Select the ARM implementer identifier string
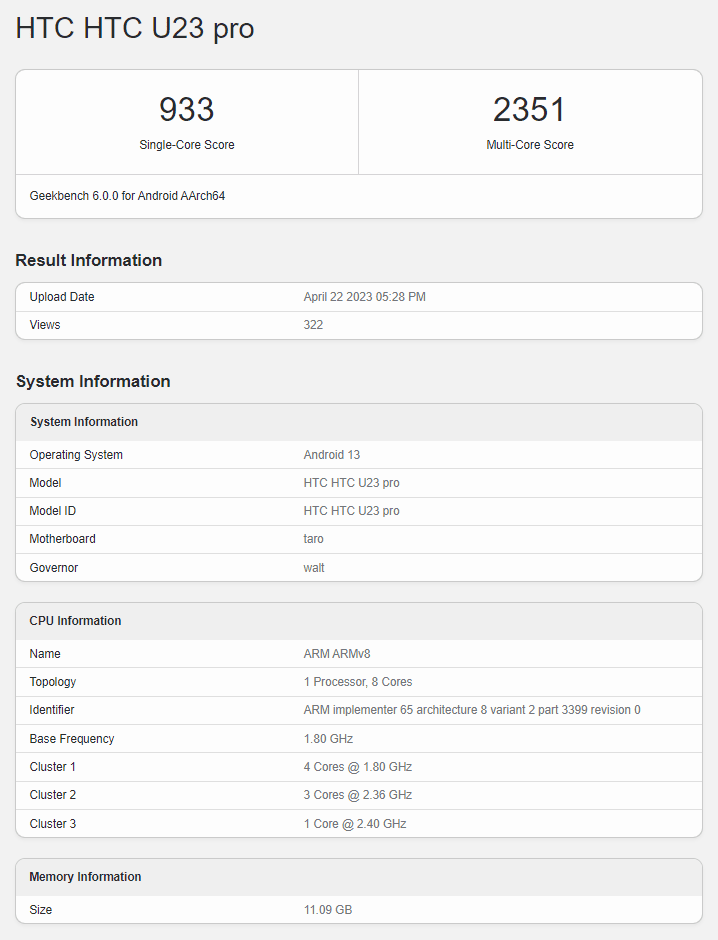This screenshot has height=940, width=718. (x=471, y=710)
